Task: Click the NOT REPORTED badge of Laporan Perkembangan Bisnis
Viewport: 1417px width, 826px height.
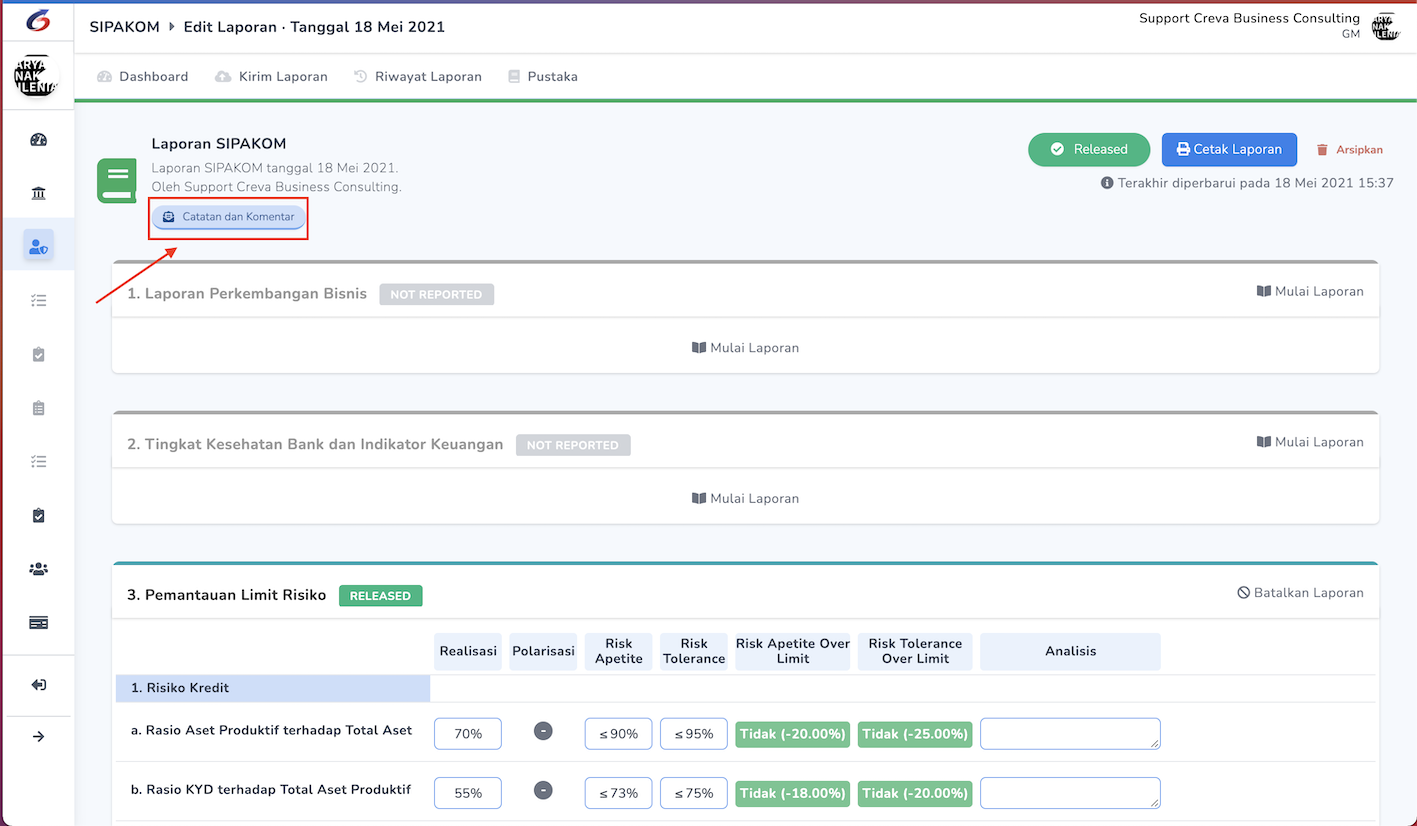Action: click(436, 295)
